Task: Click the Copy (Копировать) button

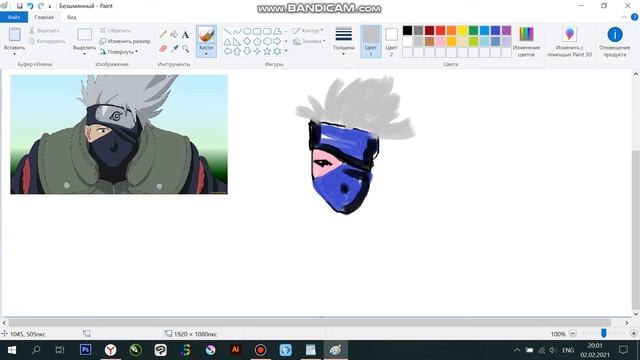Action: (x=47, y=41)
